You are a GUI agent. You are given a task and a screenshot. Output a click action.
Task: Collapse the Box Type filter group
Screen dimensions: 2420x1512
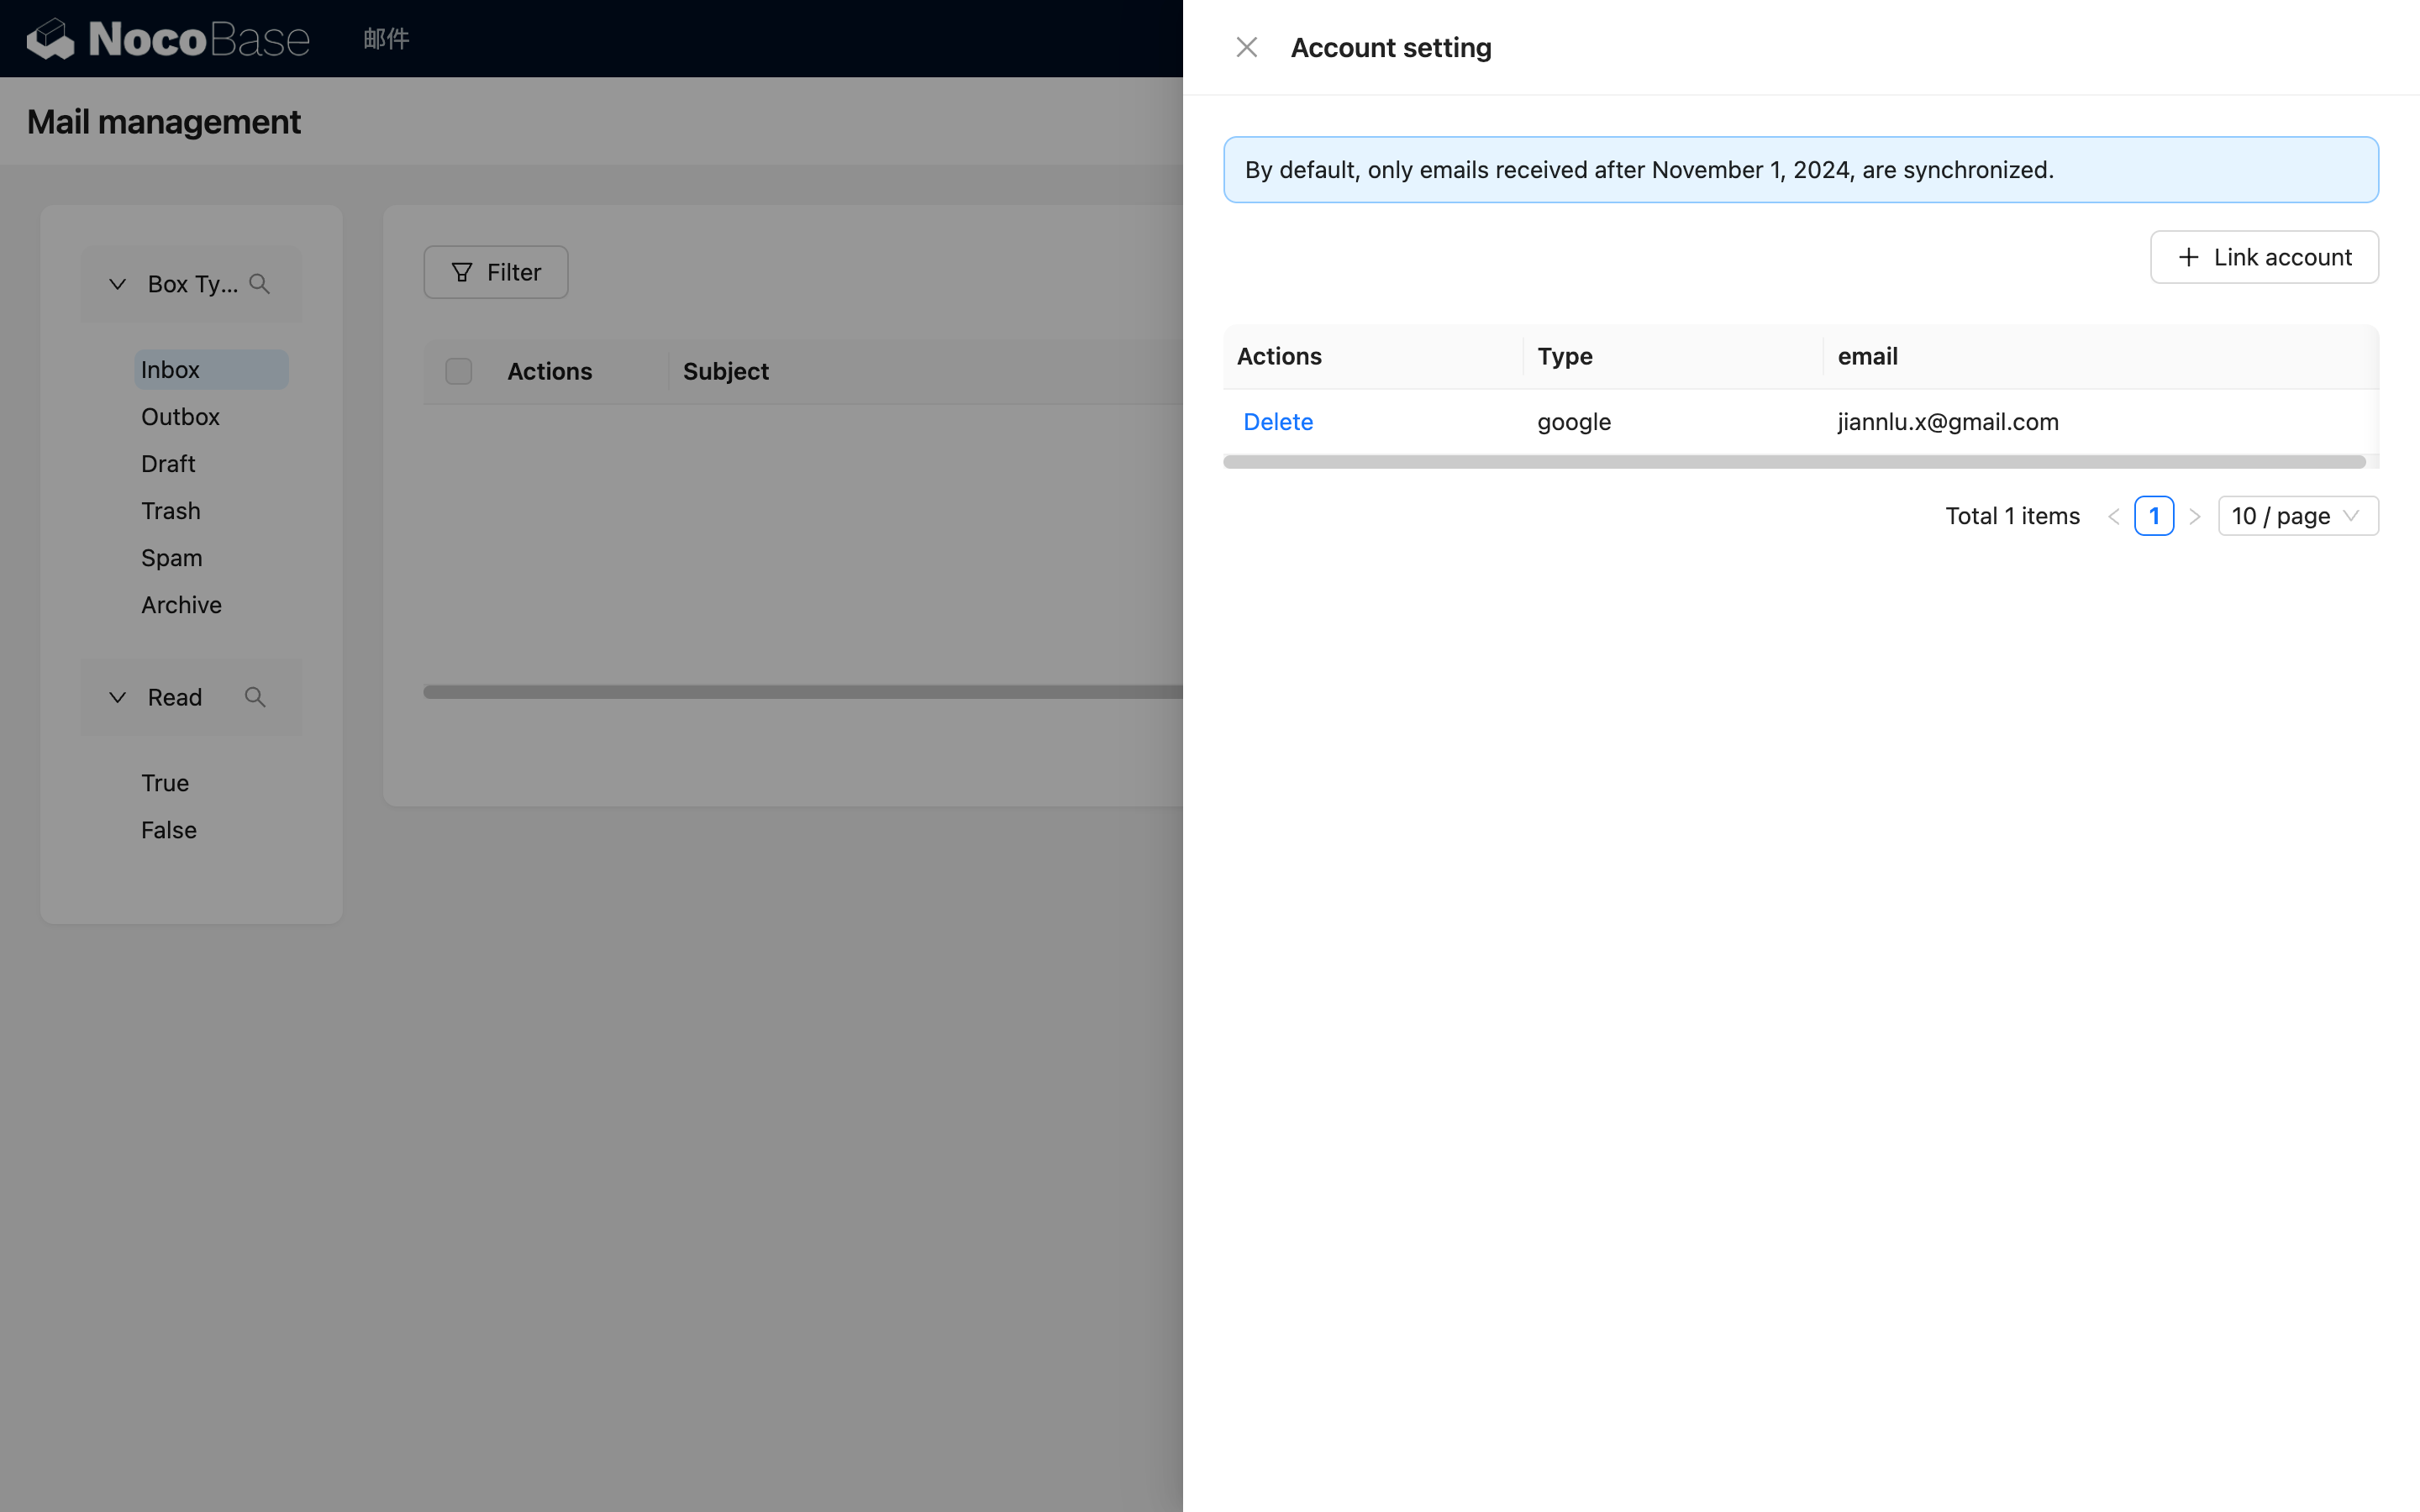[x=117, y=284]
